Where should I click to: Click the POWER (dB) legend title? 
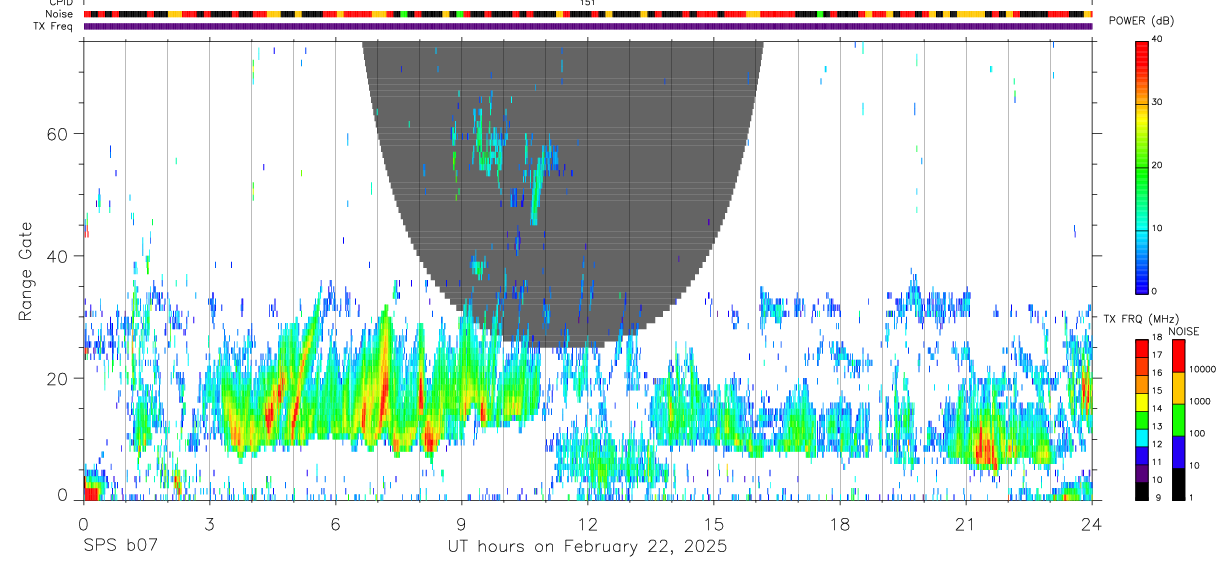tap(1141, 21)
